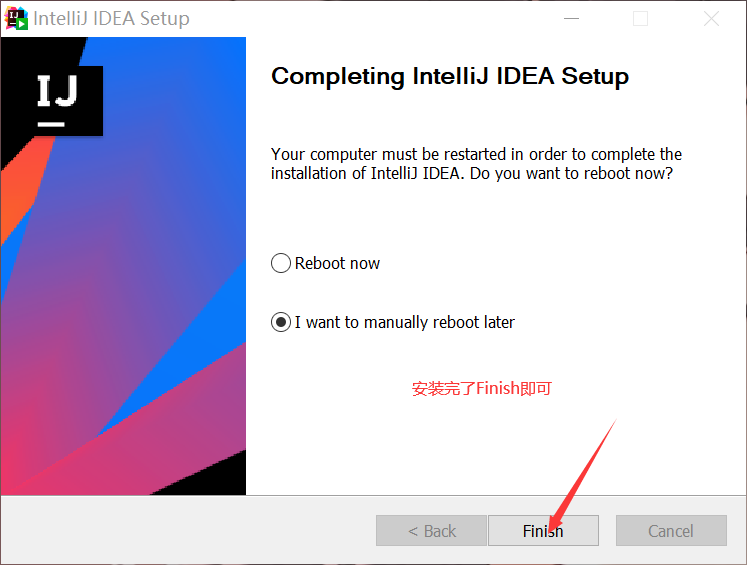
Task: Click "I want to manually reboot later" label
Action: (x=404, y=323)
